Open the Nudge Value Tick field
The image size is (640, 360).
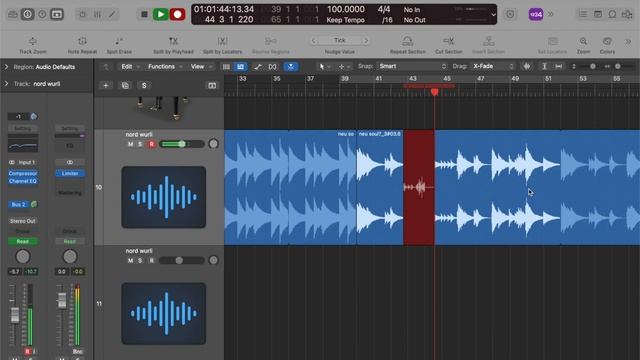pos(340,40)
